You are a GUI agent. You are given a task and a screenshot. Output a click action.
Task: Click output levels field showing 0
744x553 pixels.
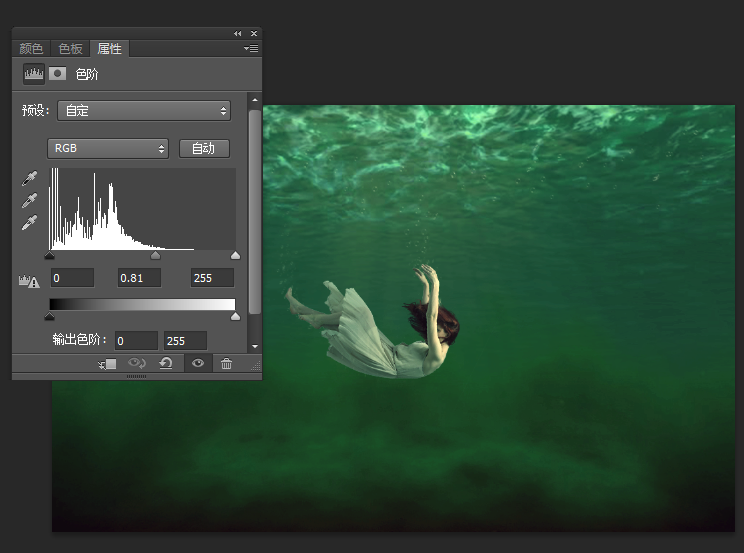(137, 341)
